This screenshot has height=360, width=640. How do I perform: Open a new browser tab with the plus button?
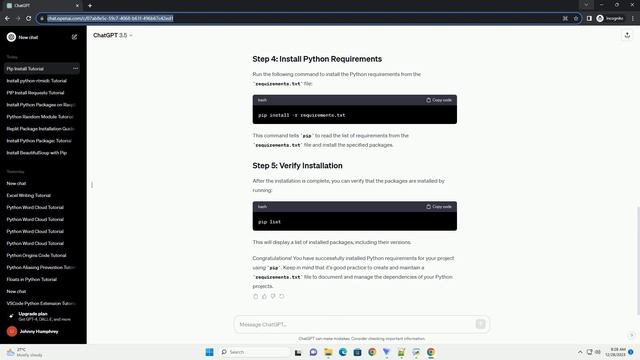tap(90, 6)
